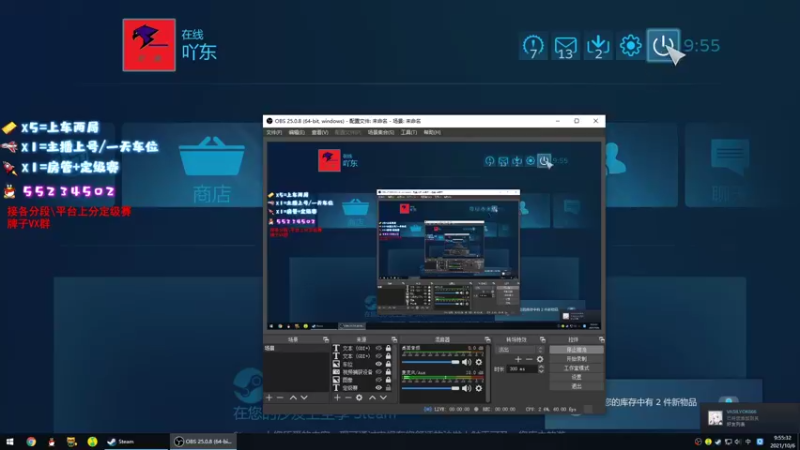Screen dimensions: 800x450
Task: Switch to Steam taskbar button
Action: (x=135, y=442)
